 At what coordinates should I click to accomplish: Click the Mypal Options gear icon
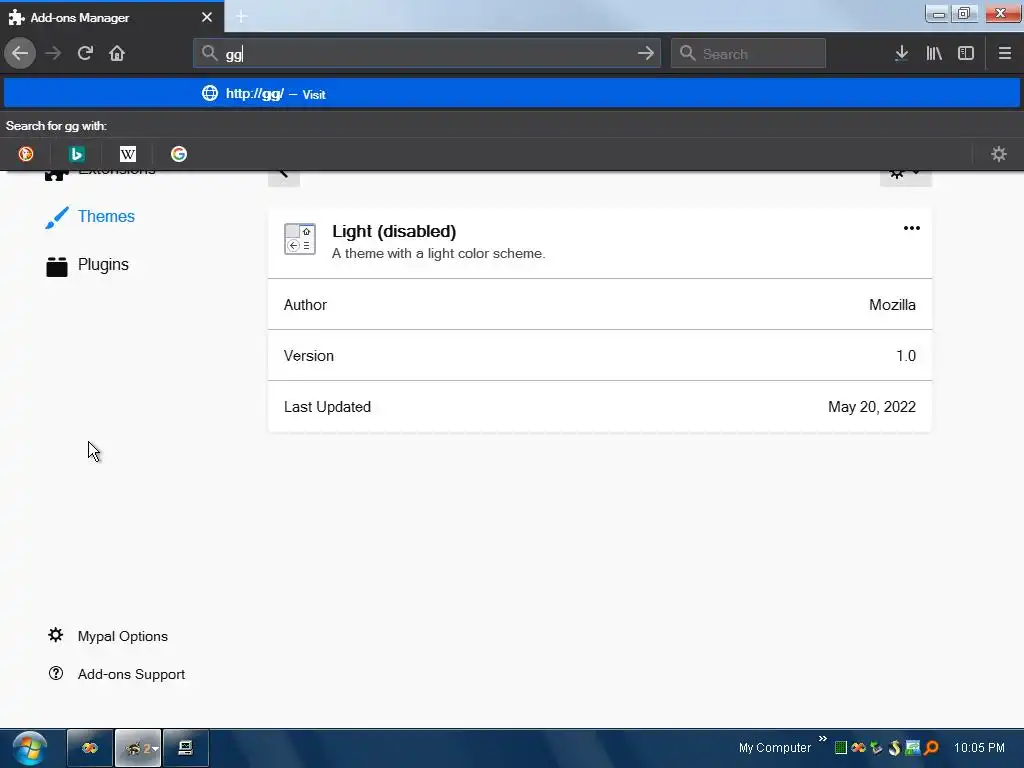[56, 635]
